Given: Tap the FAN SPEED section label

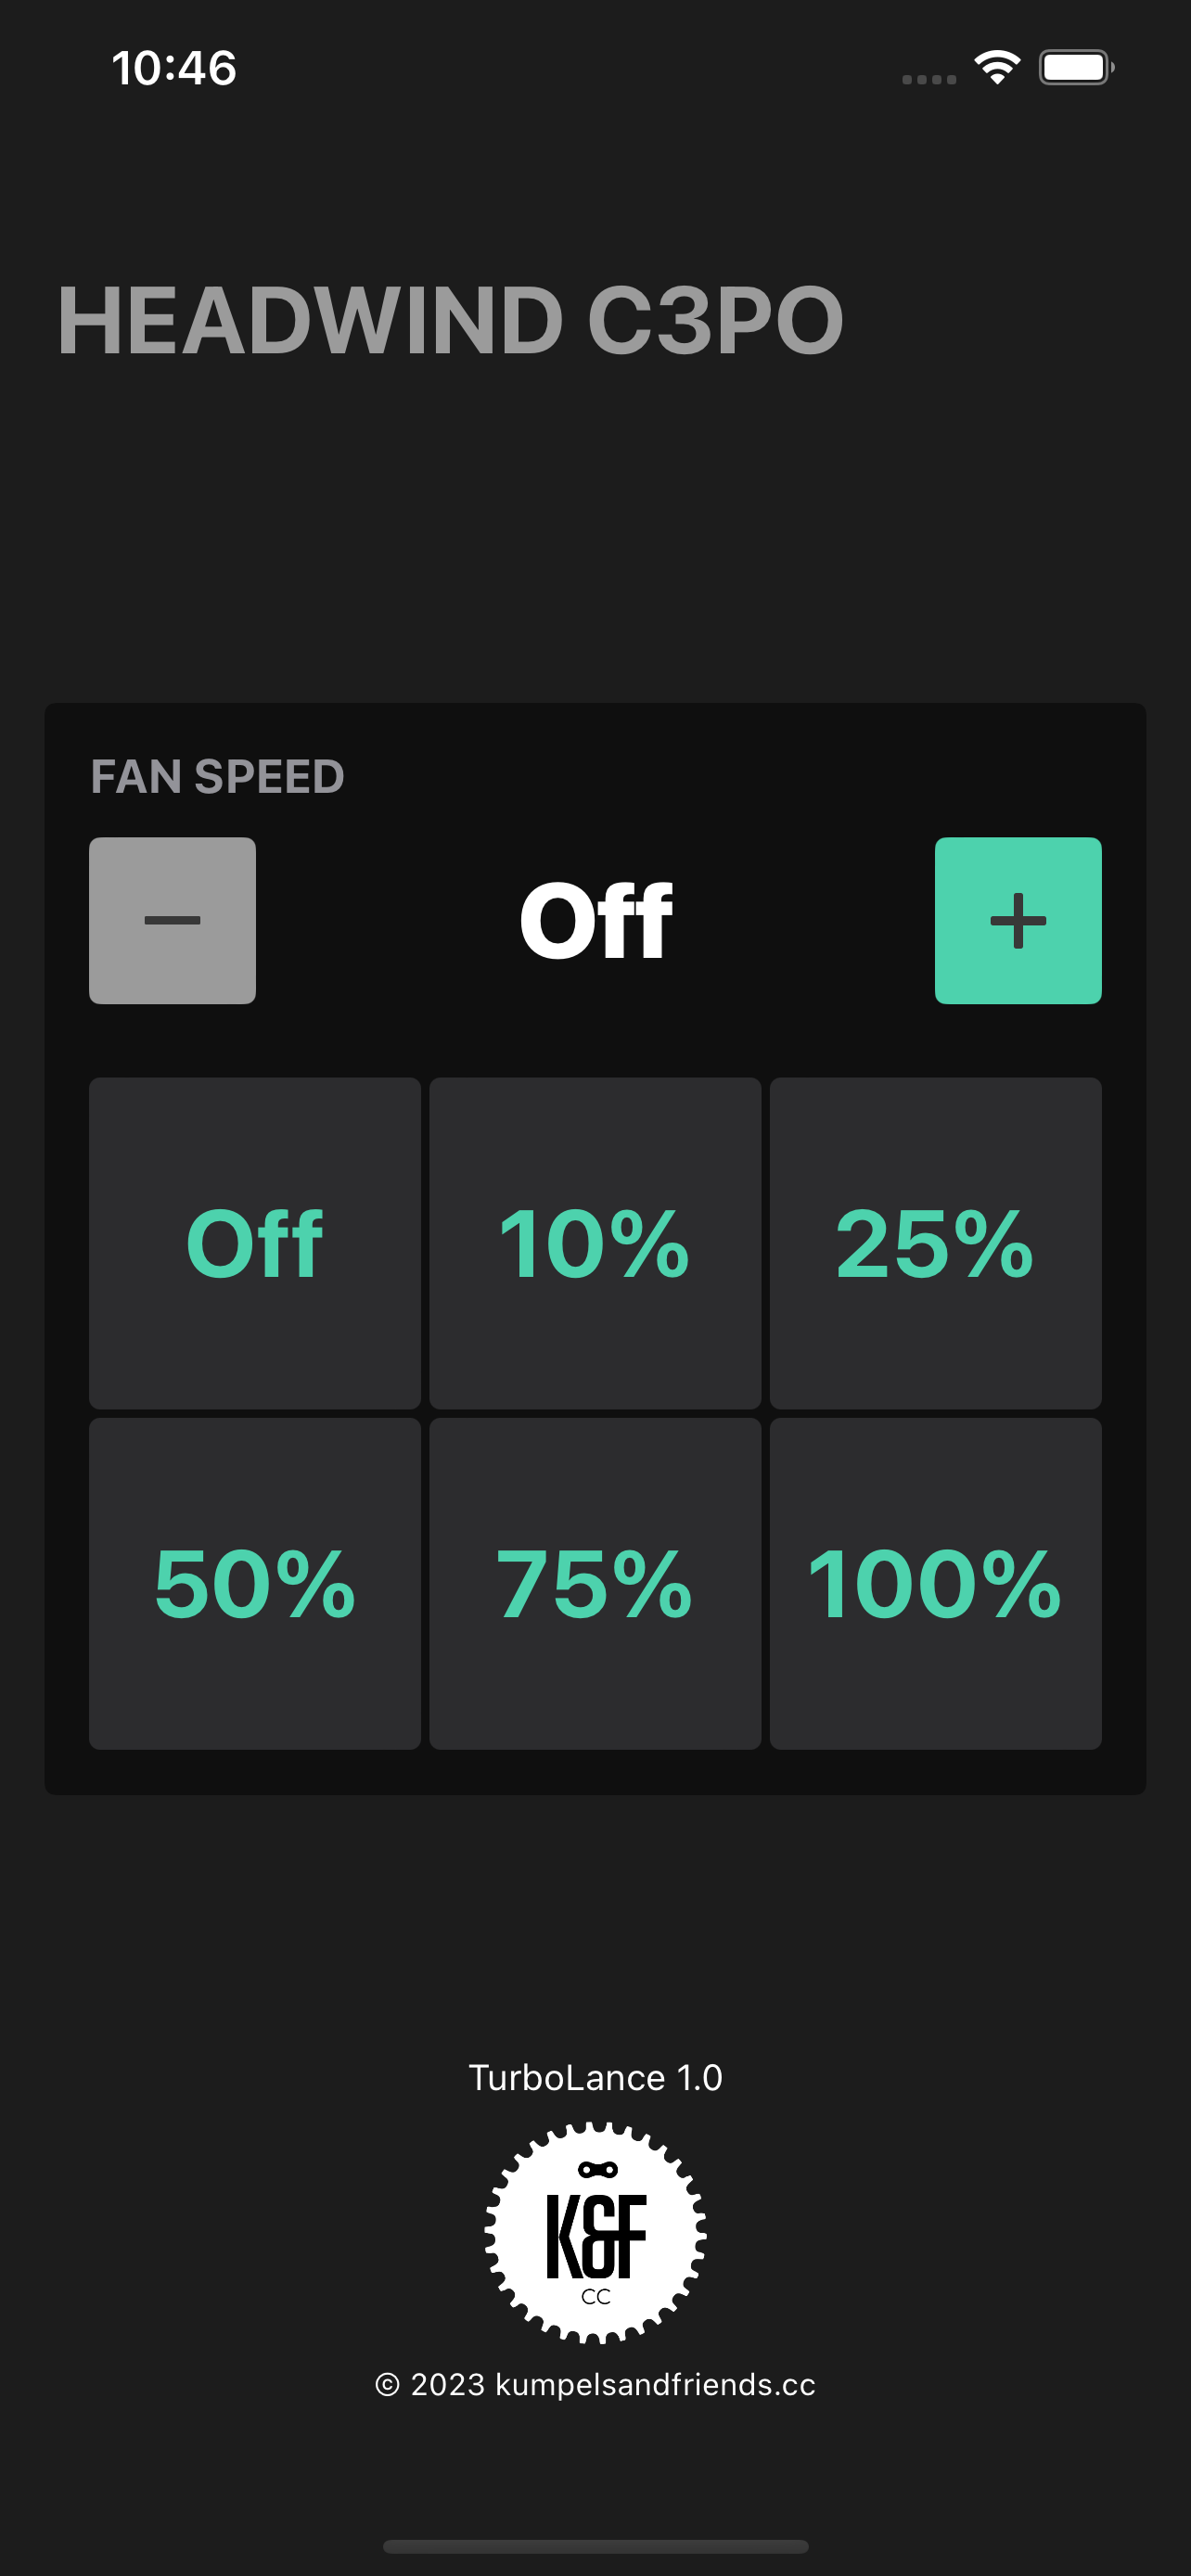Looking at the screenshot, I should tap(218, 777).
